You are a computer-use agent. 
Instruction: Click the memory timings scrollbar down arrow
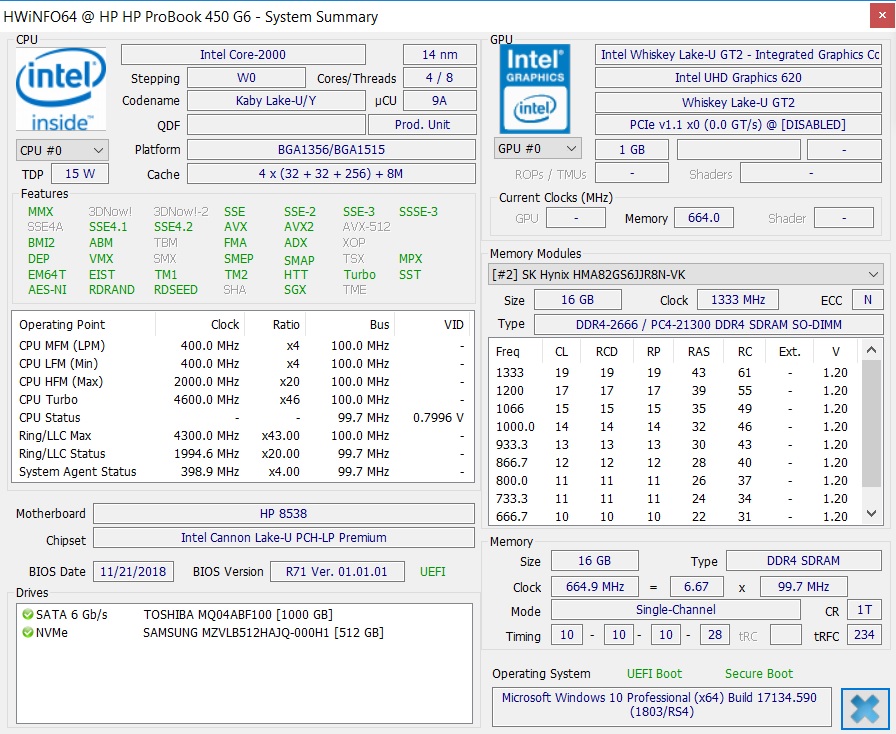point(871,513)
